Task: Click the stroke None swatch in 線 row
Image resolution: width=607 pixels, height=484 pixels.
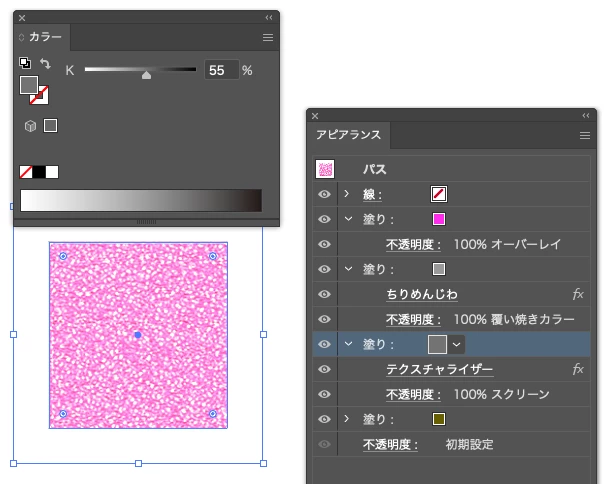Action: click(439, 194)
